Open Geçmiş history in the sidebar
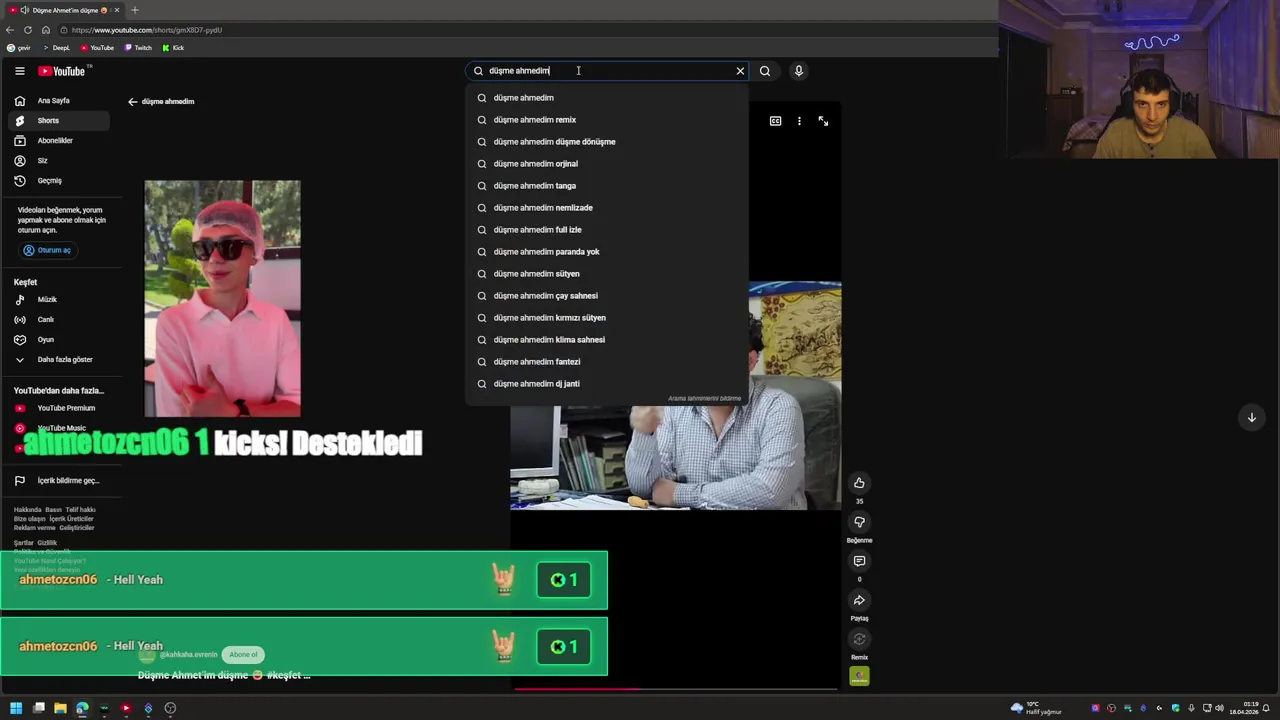 [60, 181]
